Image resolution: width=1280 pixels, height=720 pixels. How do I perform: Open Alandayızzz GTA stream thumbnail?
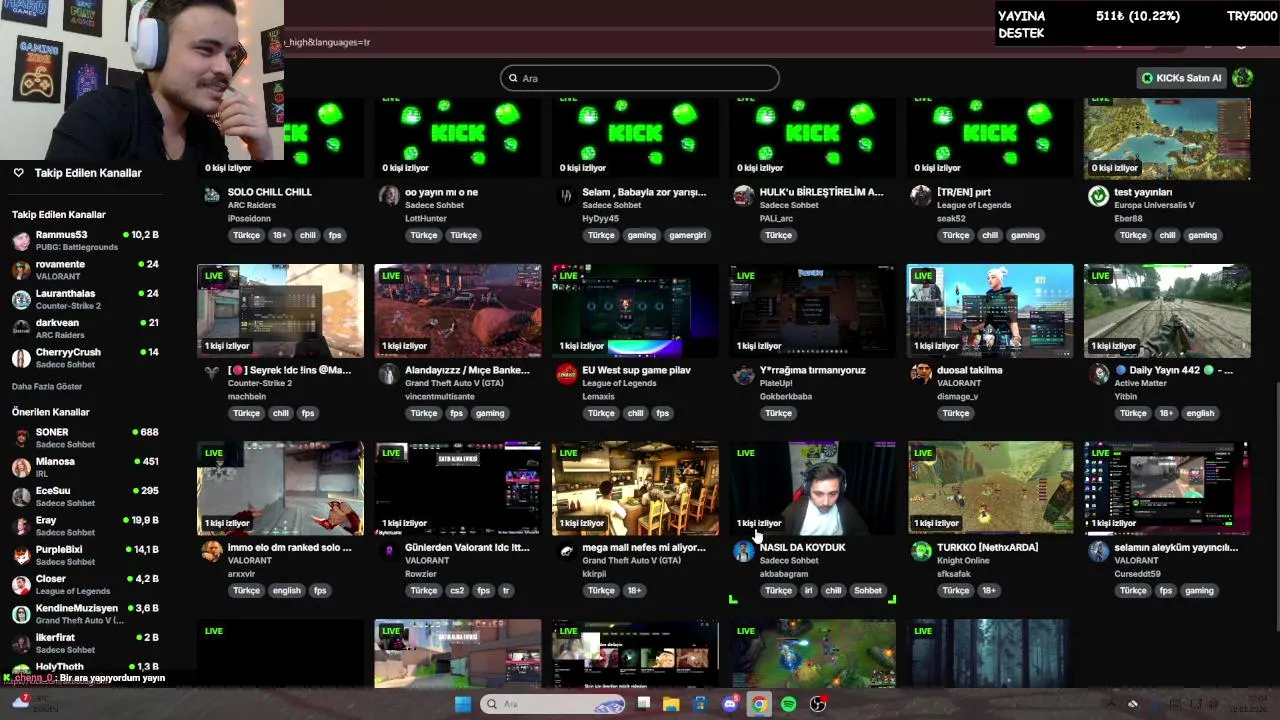click(458, 311)
